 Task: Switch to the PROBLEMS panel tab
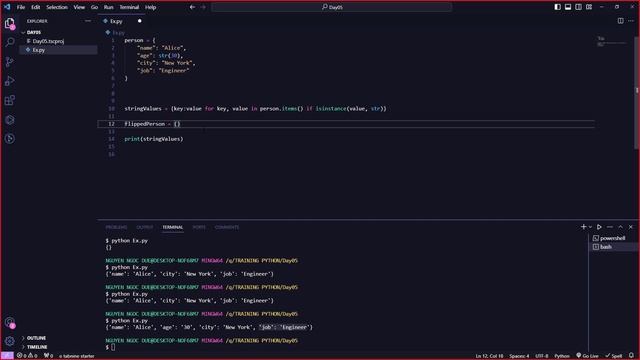click(116, 227)
